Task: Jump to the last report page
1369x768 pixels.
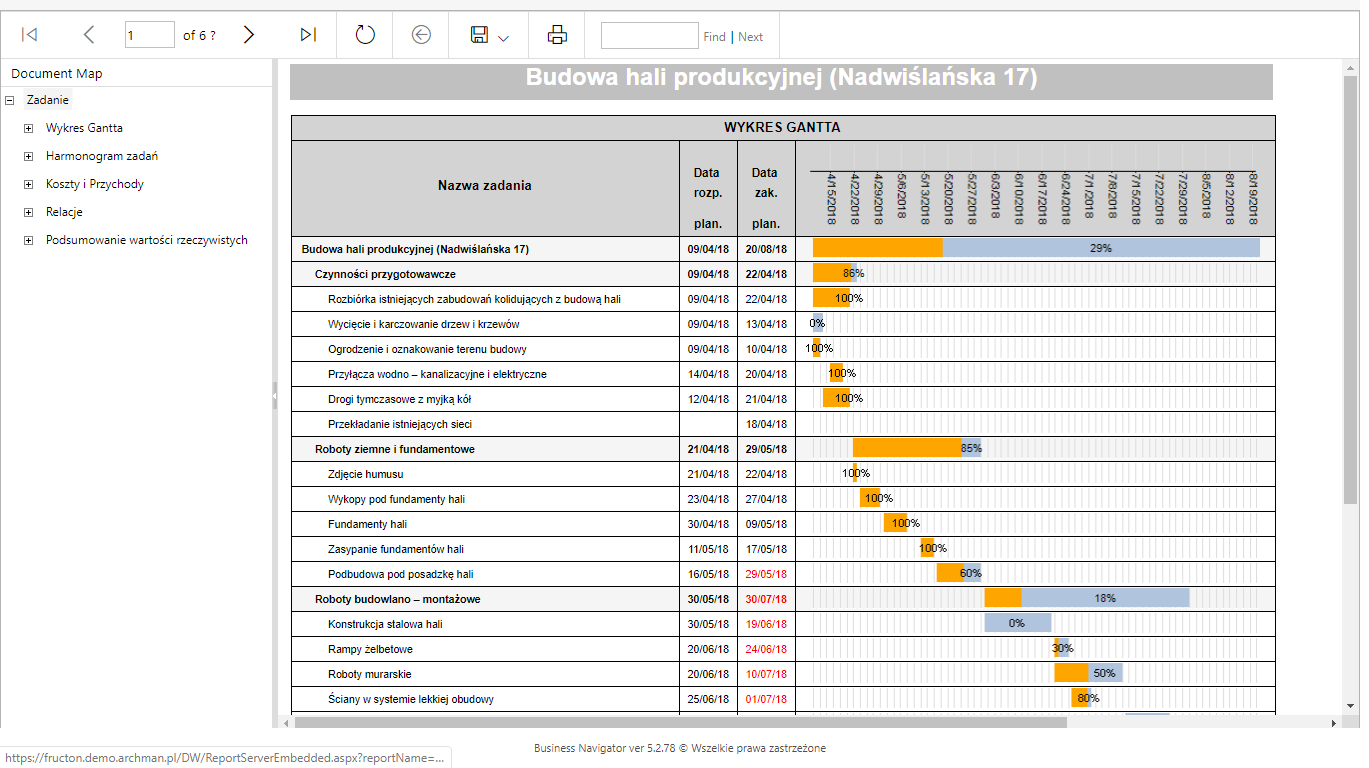Action: click(308, 35)
